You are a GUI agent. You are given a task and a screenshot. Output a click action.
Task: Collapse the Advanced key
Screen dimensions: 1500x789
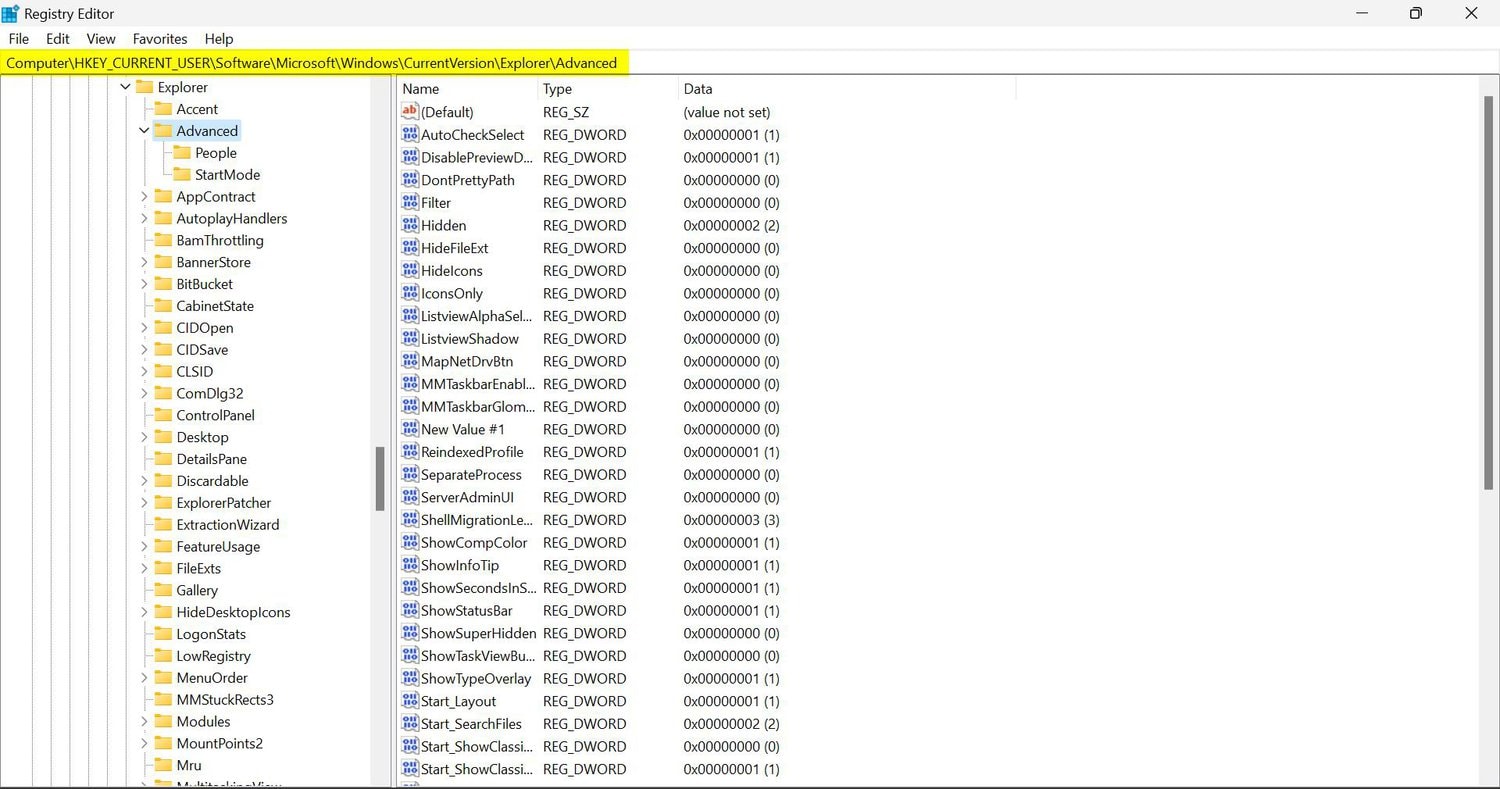[x=144, y=131]
